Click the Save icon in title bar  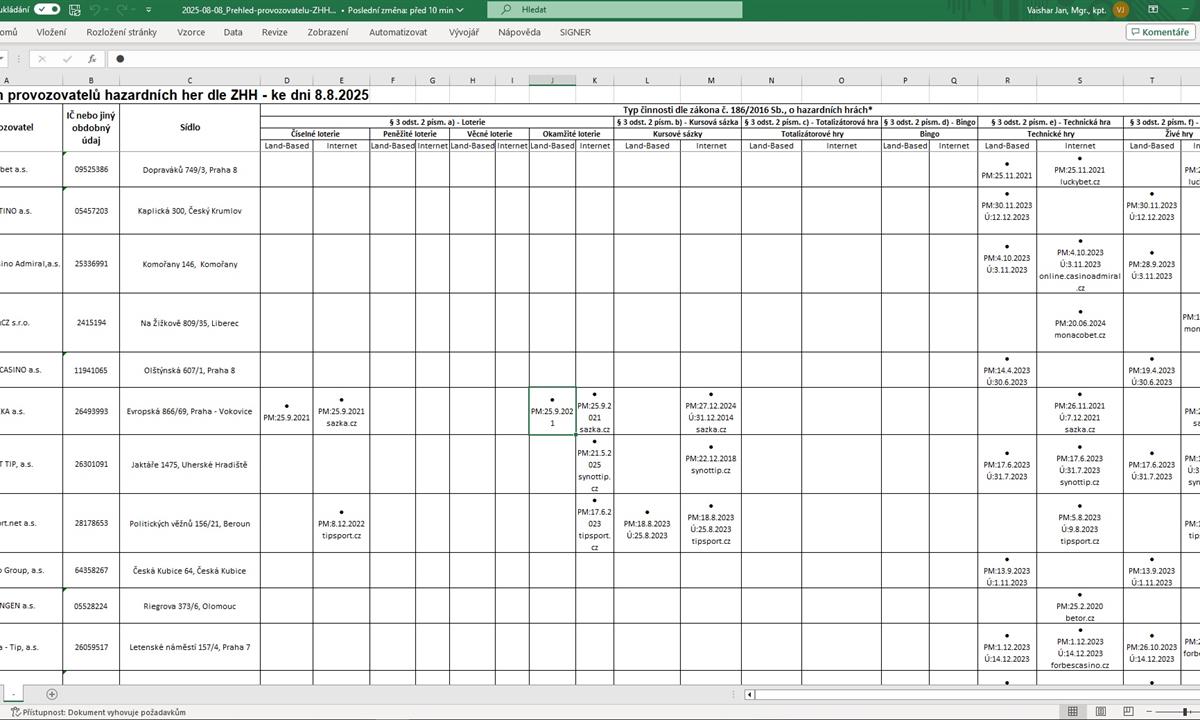(76, 9)
